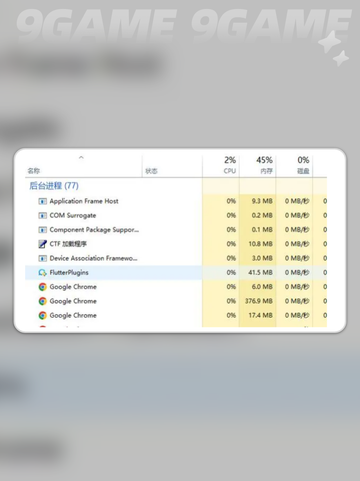Select the FlutterPlugins row name
The image size is (360, 481).
click(69, 273)
